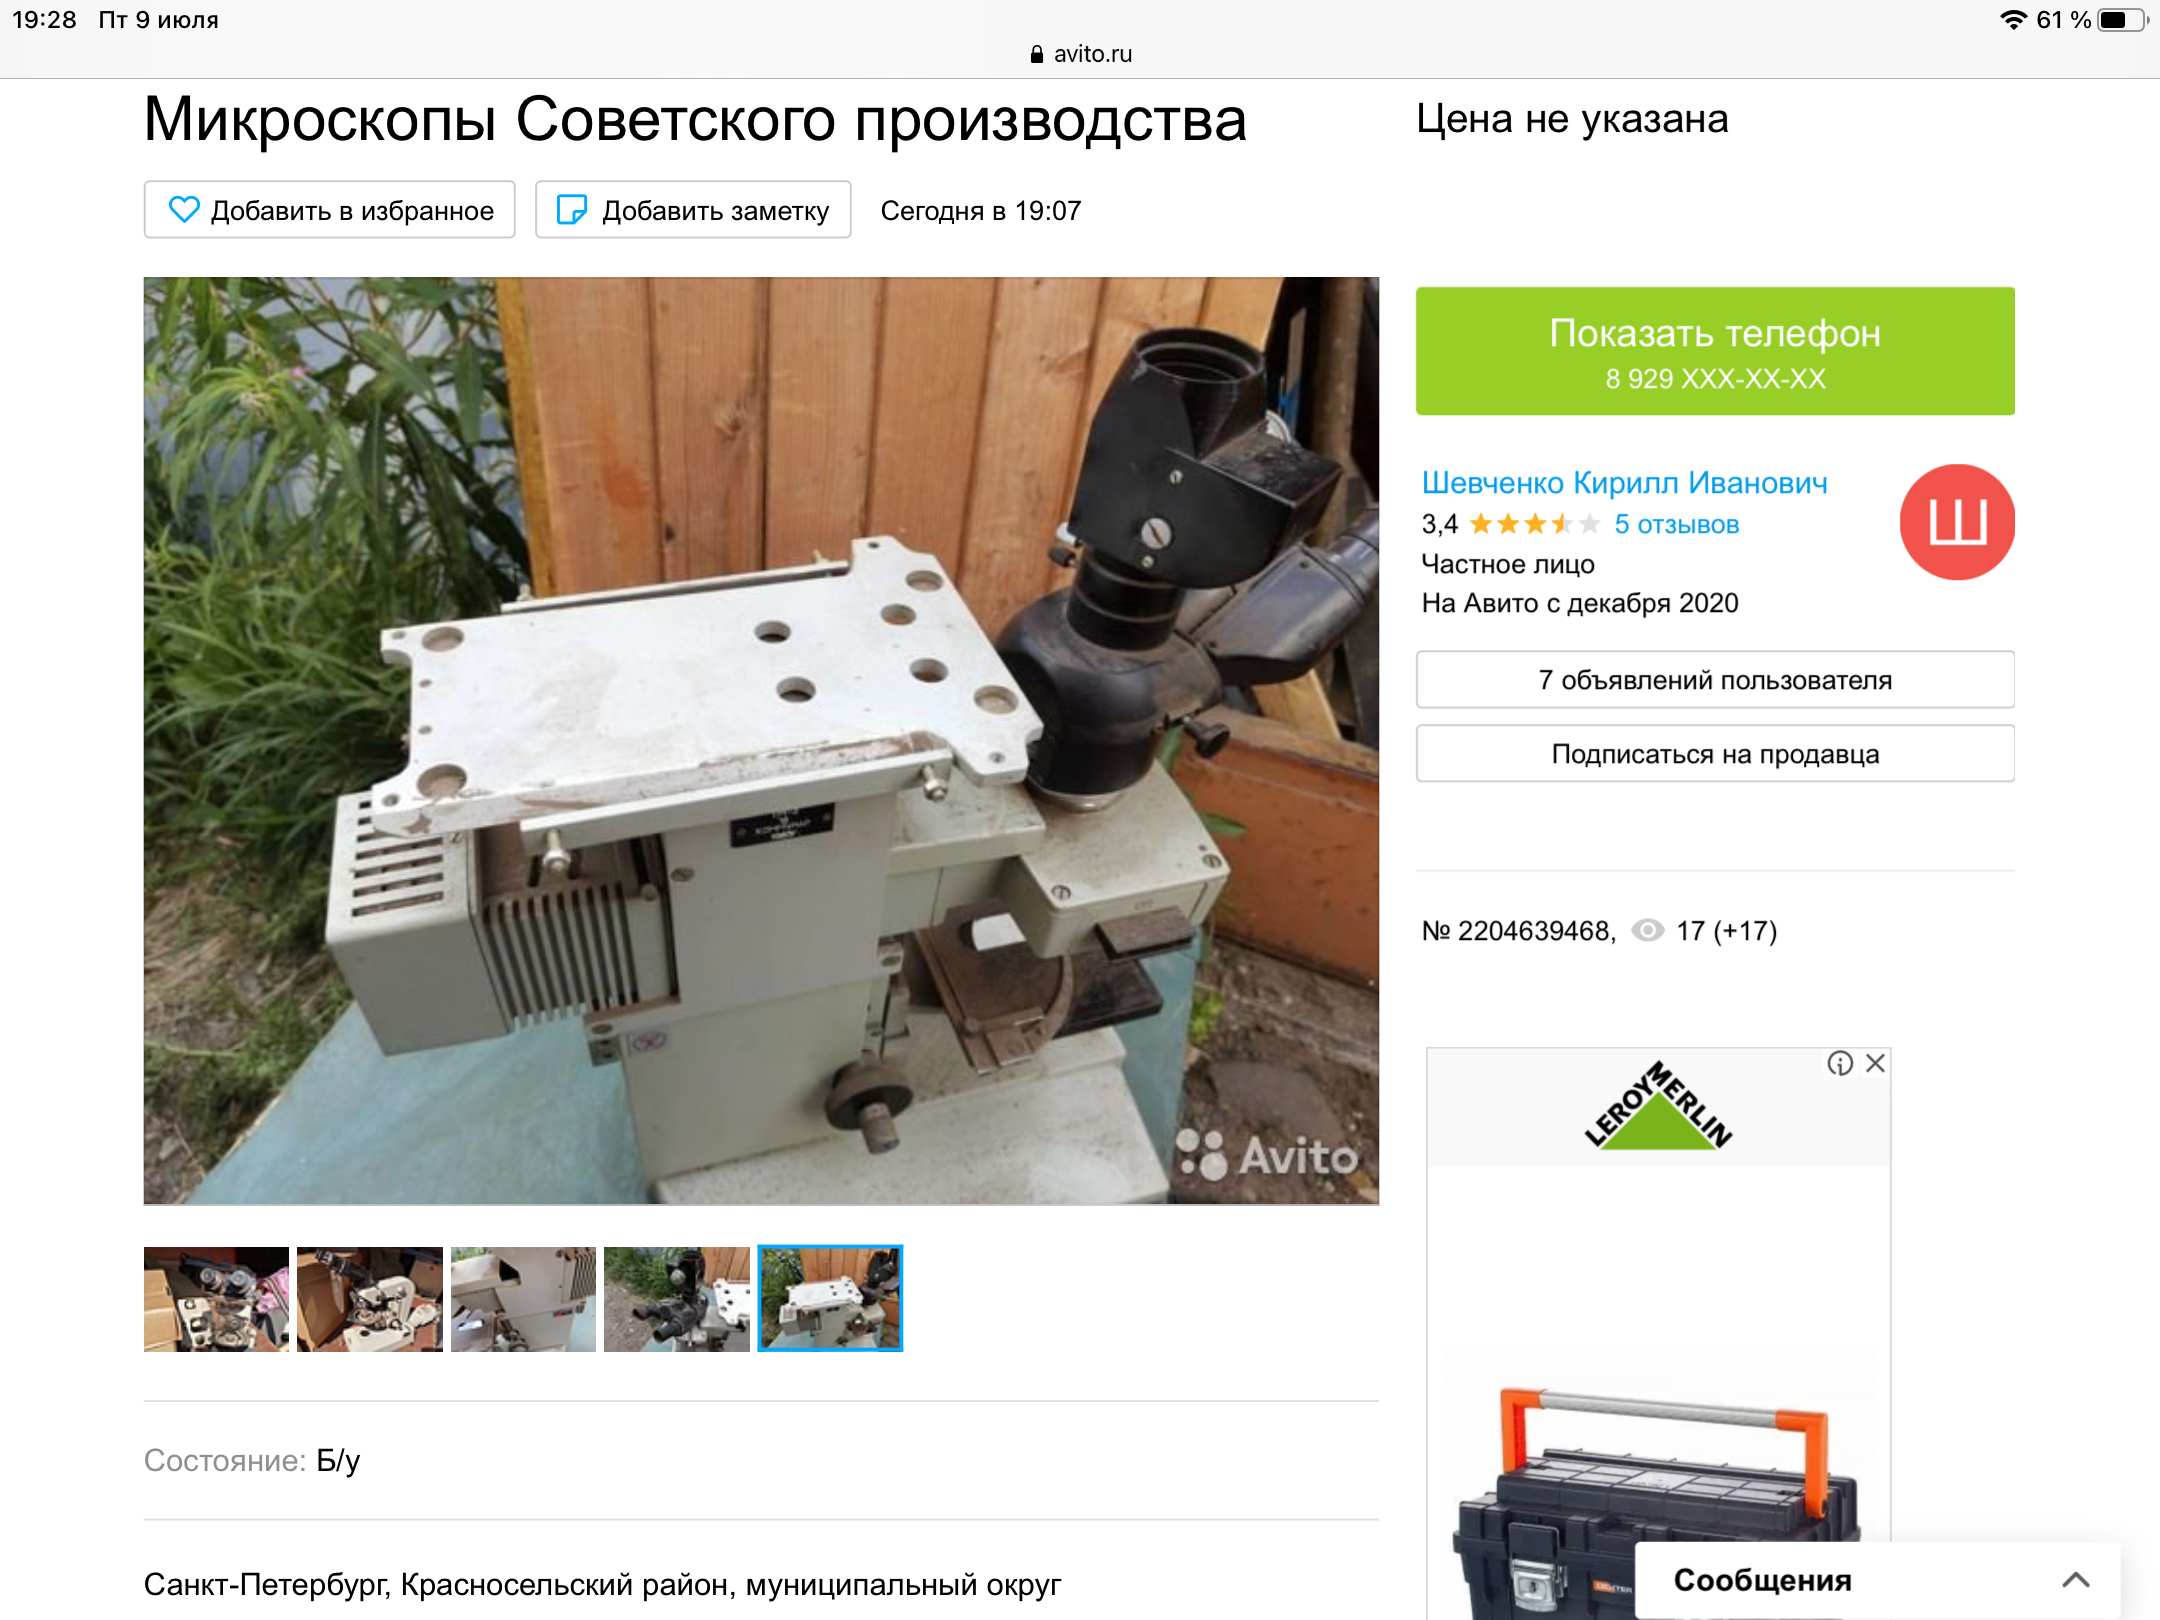Click the lock icon next to avito.ru
2160x1620 pixels.
click(1037, 54)
